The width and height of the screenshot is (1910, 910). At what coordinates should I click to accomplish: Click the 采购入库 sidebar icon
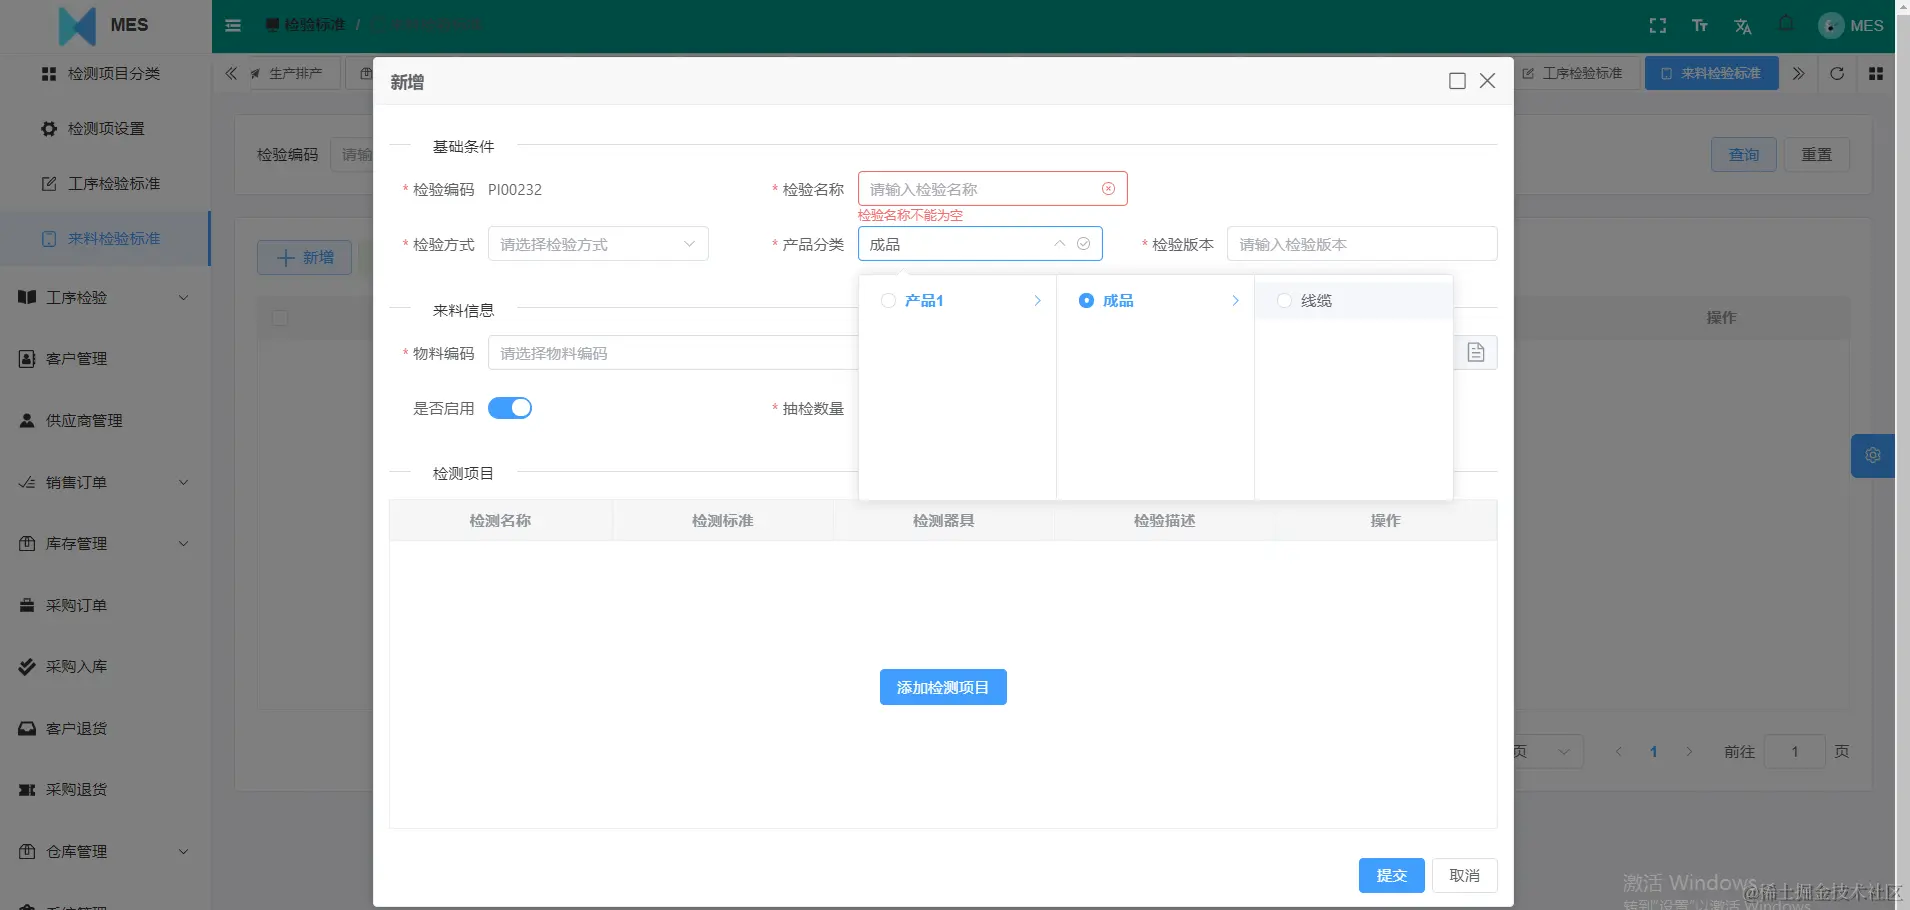(27, 667)
